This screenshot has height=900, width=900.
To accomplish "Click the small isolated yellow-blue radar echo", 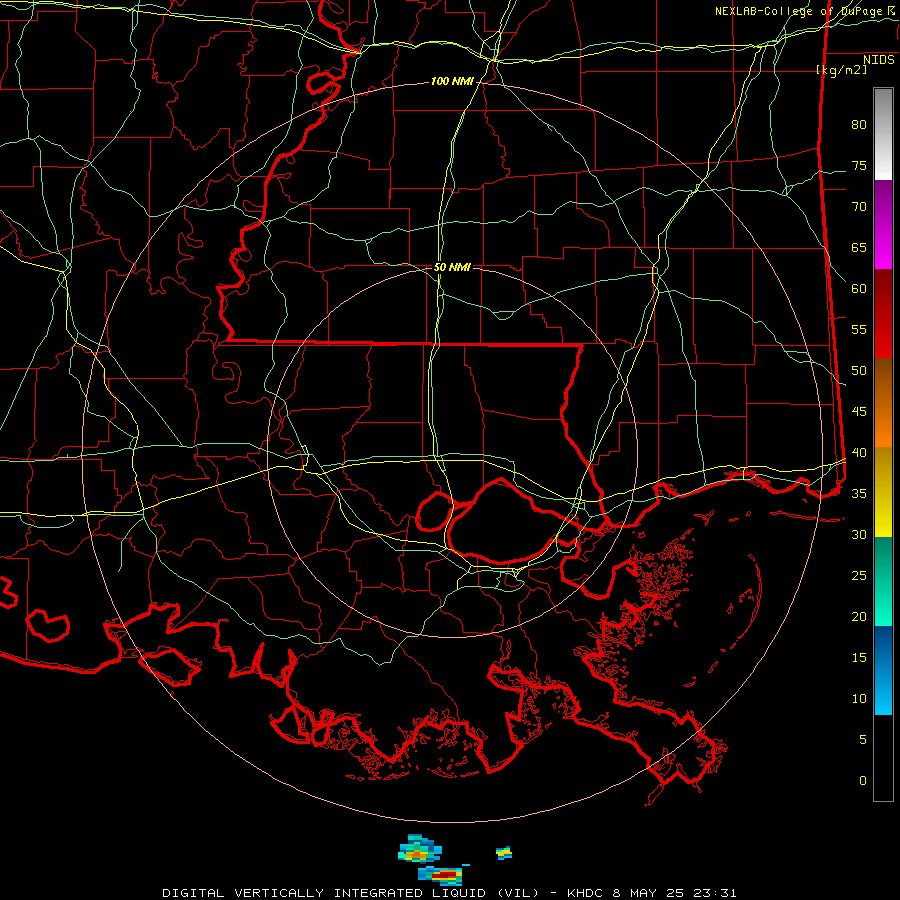I will pos(504,853).
